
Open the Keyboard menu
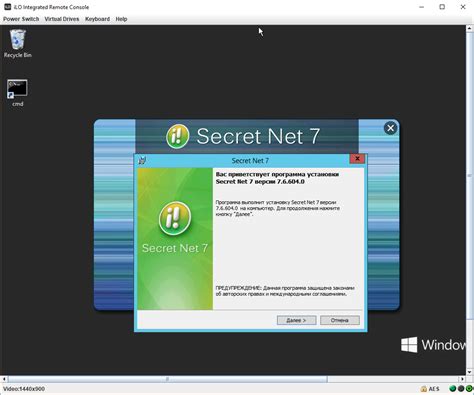[x=97, y=19]
